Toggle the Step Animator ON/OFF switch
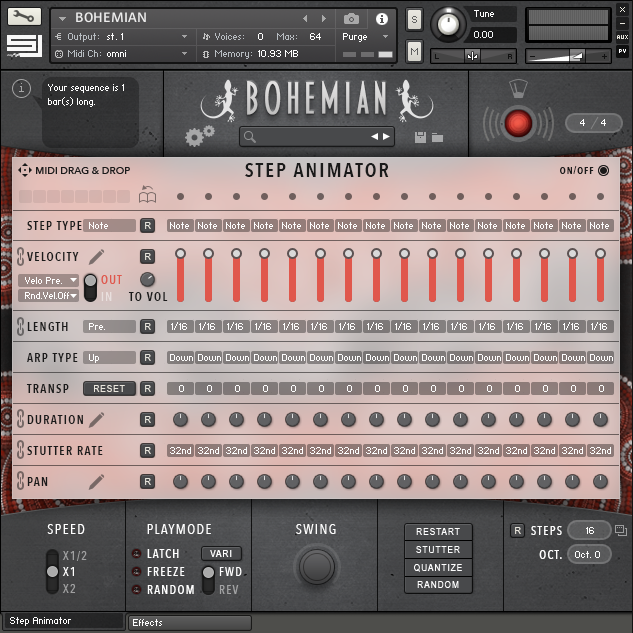 coord(603,170)
